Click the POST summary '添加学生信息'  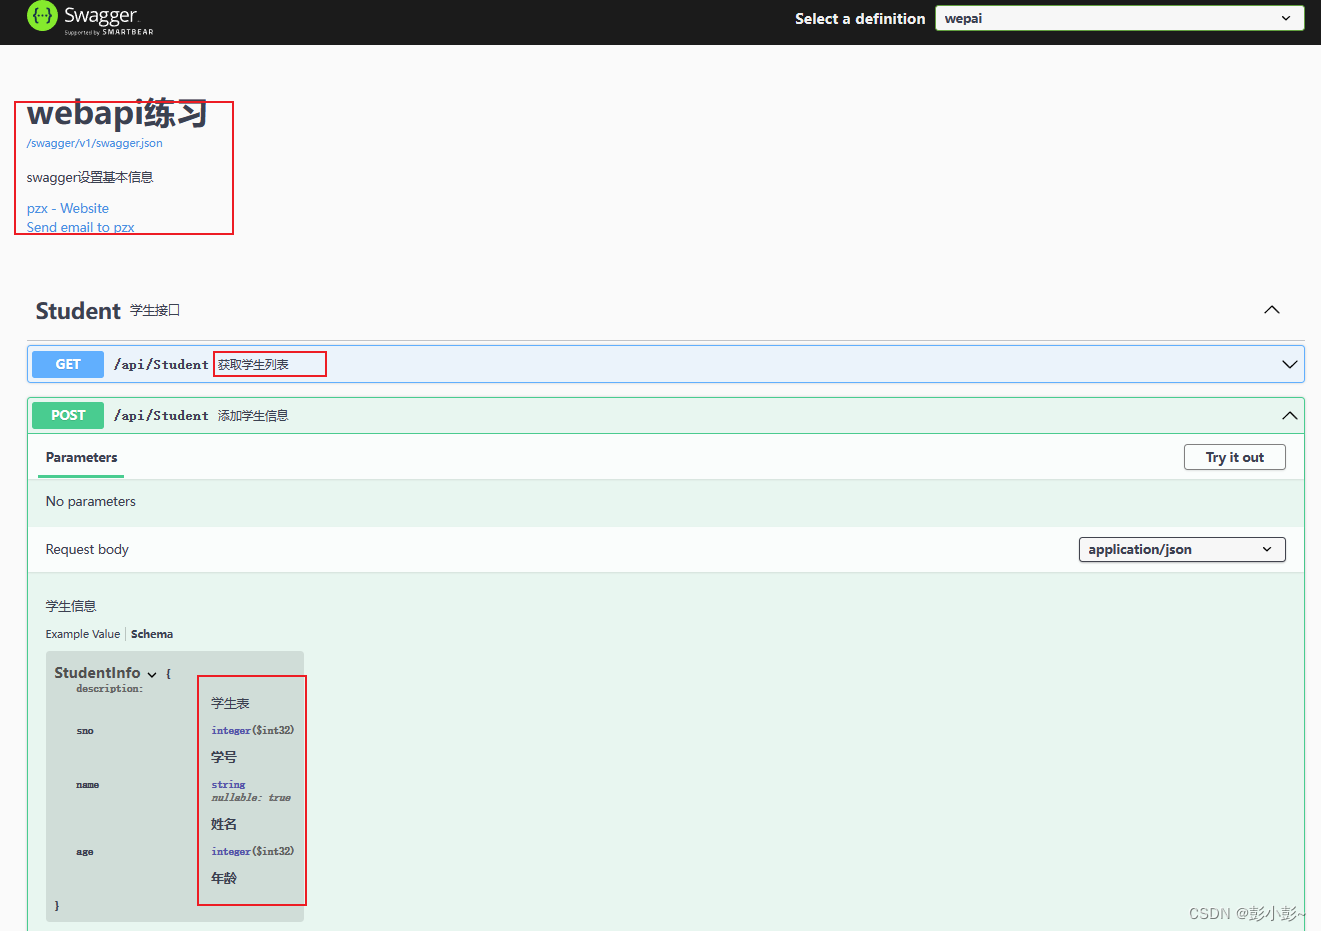point(253,415)
